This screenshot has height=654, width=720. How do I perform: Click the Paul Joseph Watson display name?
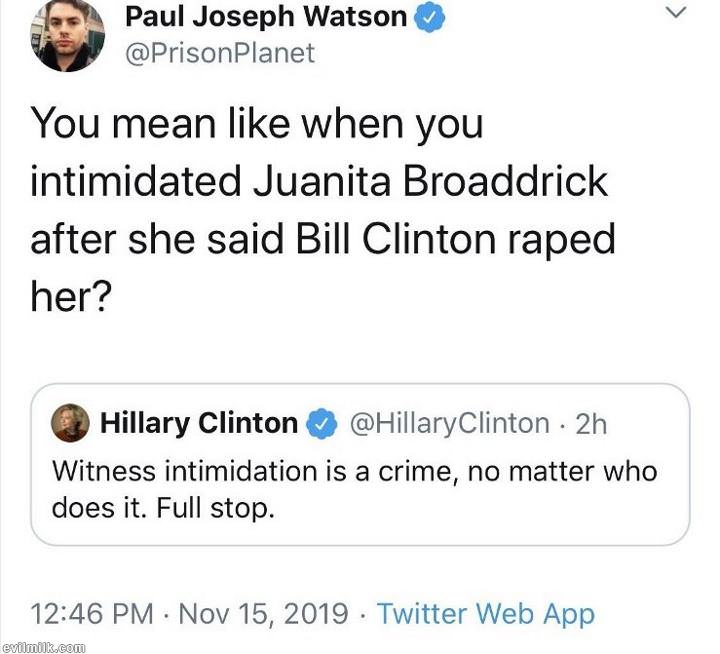tap(266, 17)
